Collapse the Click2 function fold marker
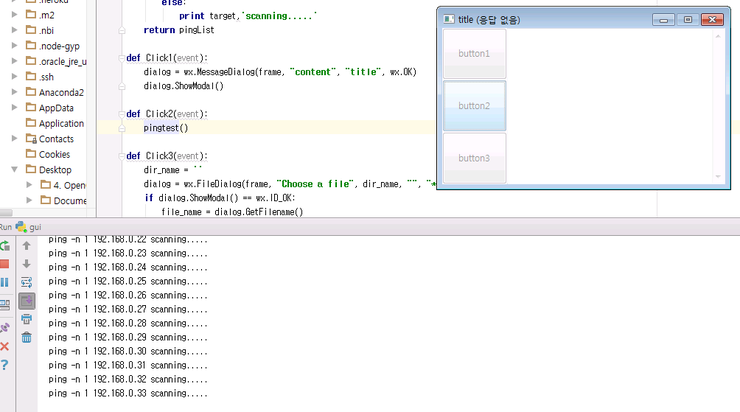 click(121, 114)
